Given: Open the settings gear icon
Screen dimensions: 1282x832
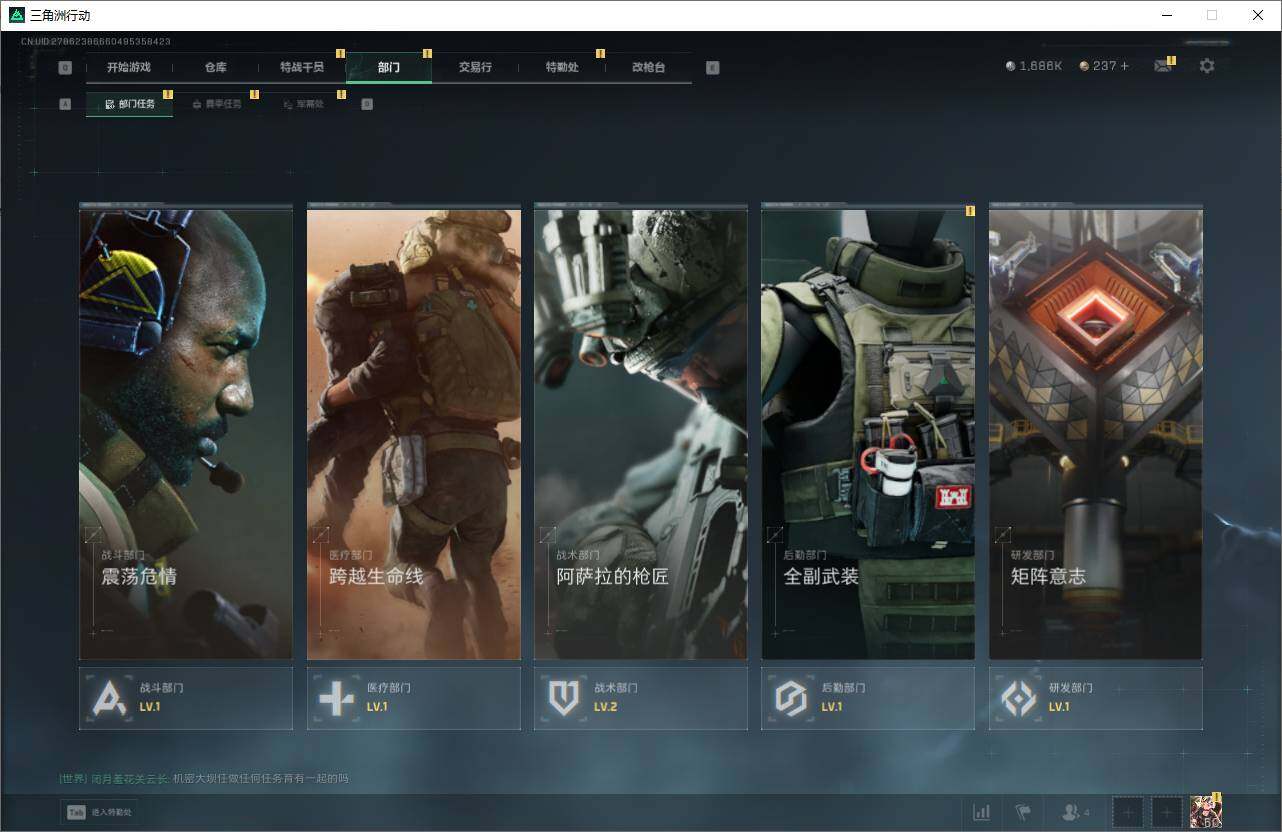Looking at the screenshot, I should coord(1207,66).
